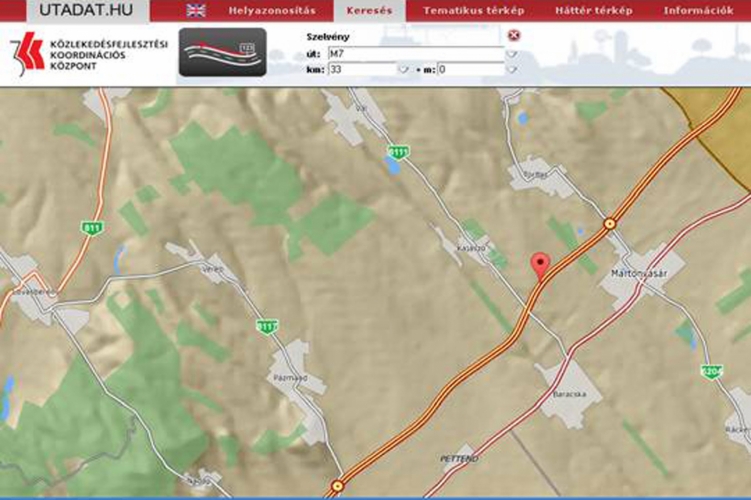Open the Háttér térkép tab
The width and height of the screenshot is (751, 500).
tap(593, 11)
